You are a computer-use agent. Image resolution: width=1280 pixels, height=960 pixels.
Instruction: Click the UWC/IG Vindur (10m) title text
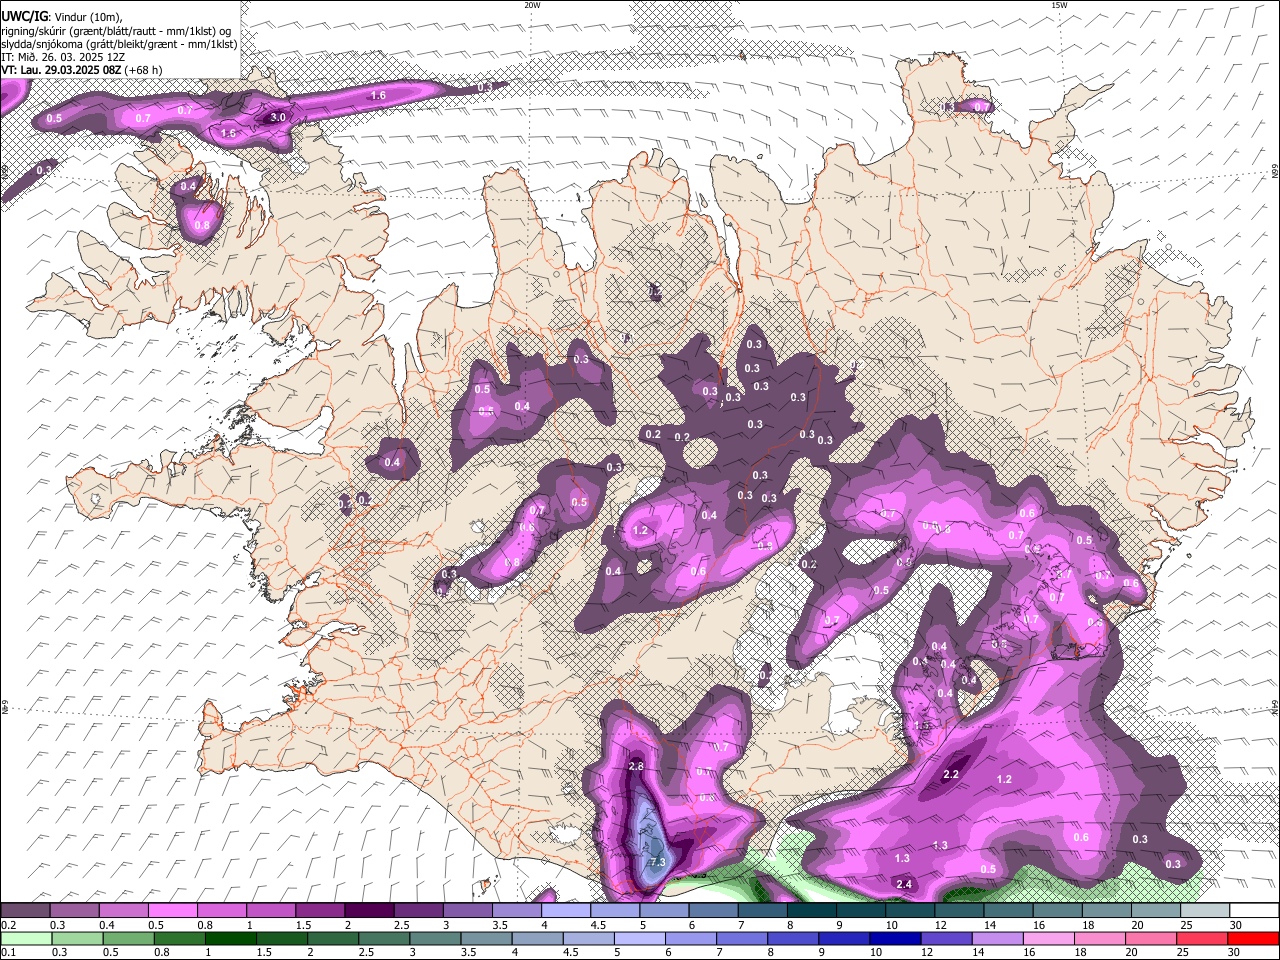click(x=62, y=16)
